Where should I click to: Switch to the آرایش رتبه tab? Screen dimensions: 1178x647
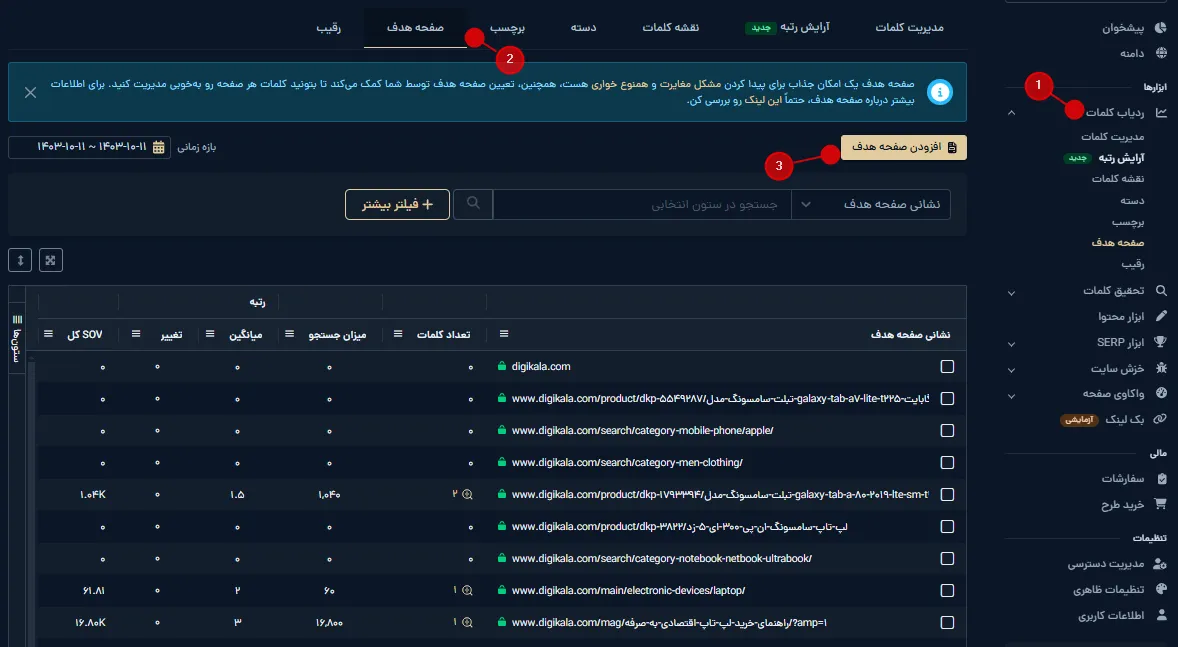pos(787,28)
